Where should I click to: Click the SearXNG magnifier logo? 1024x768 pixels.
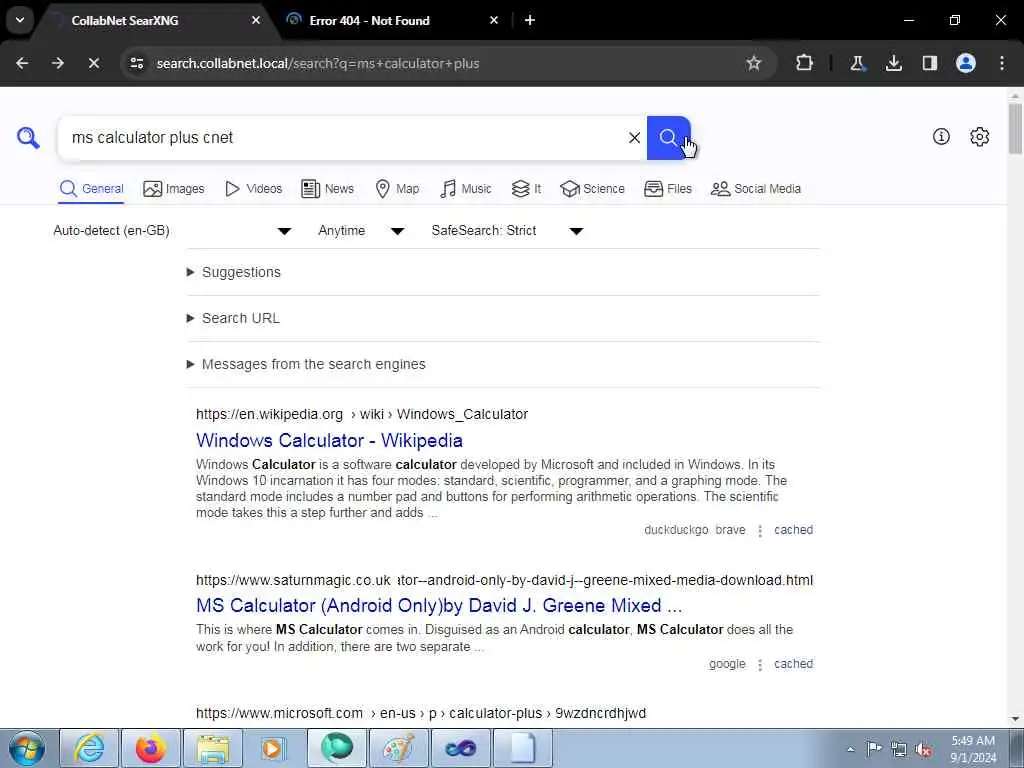pyautogui.click(x=28, y=138)
